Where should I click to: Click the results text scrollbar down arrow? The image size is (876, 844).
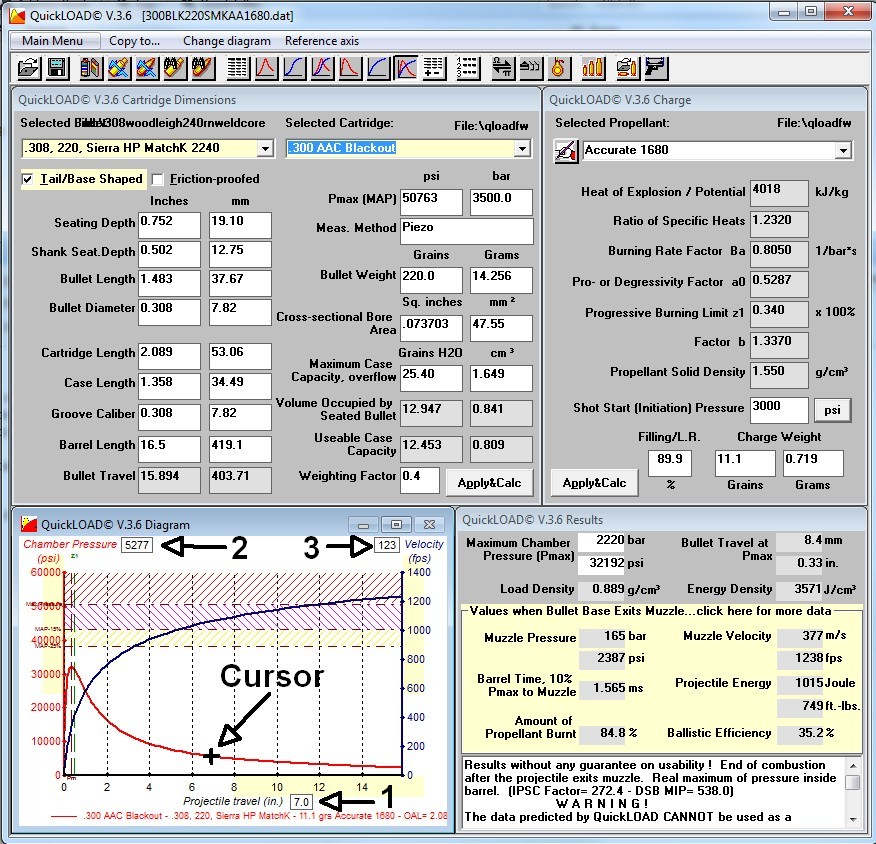(x=853, y=819)
